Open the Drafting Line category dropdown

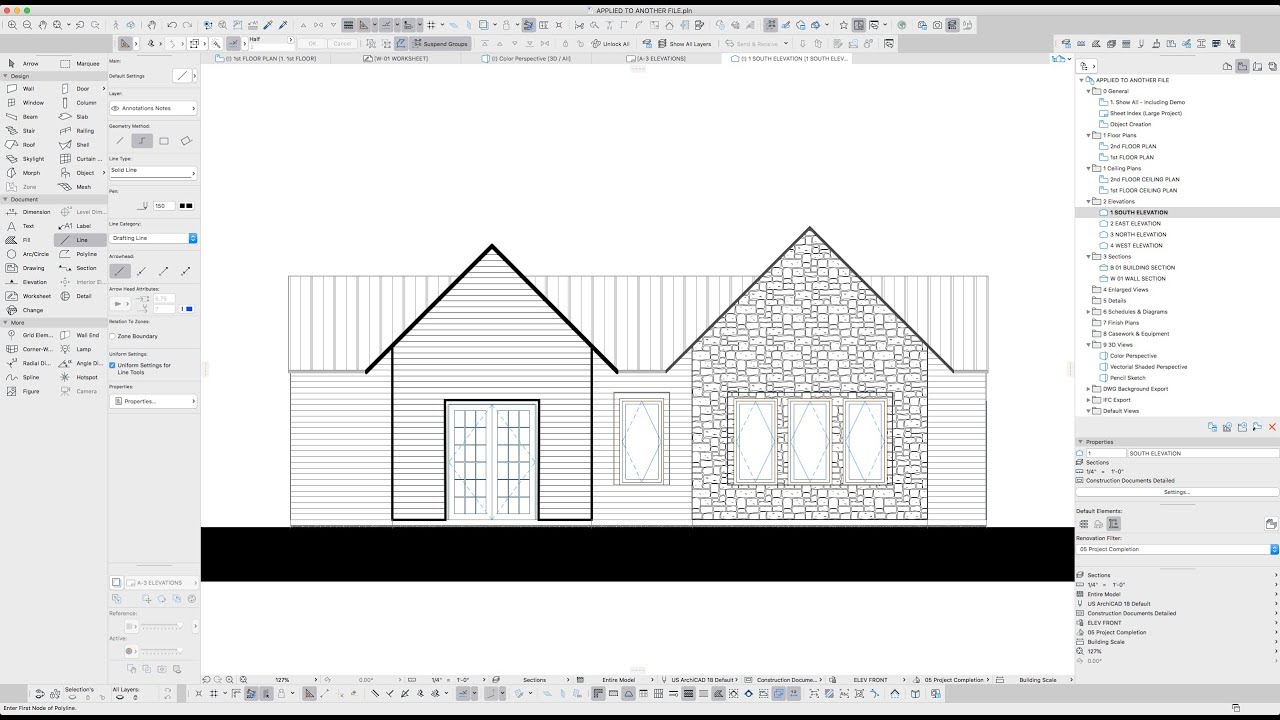152,238
